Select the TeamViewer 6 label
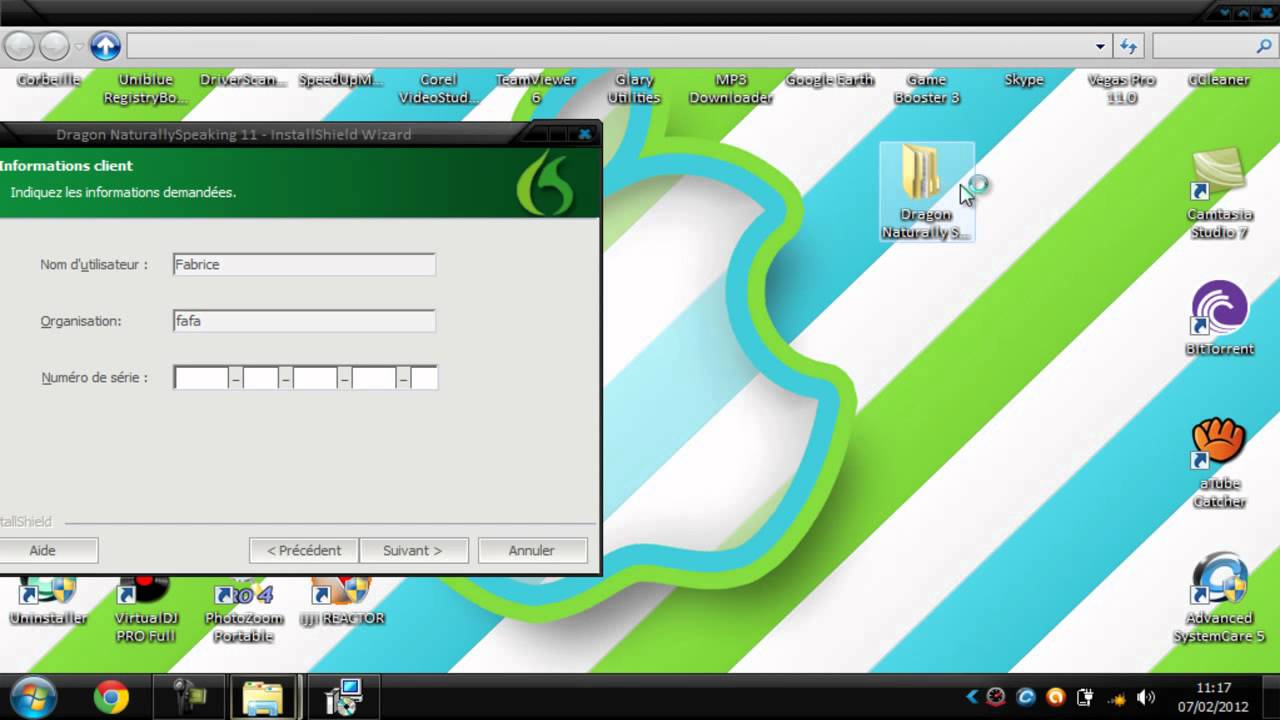This screenshot has height=720, width=1280. click(x=536, y=89)
